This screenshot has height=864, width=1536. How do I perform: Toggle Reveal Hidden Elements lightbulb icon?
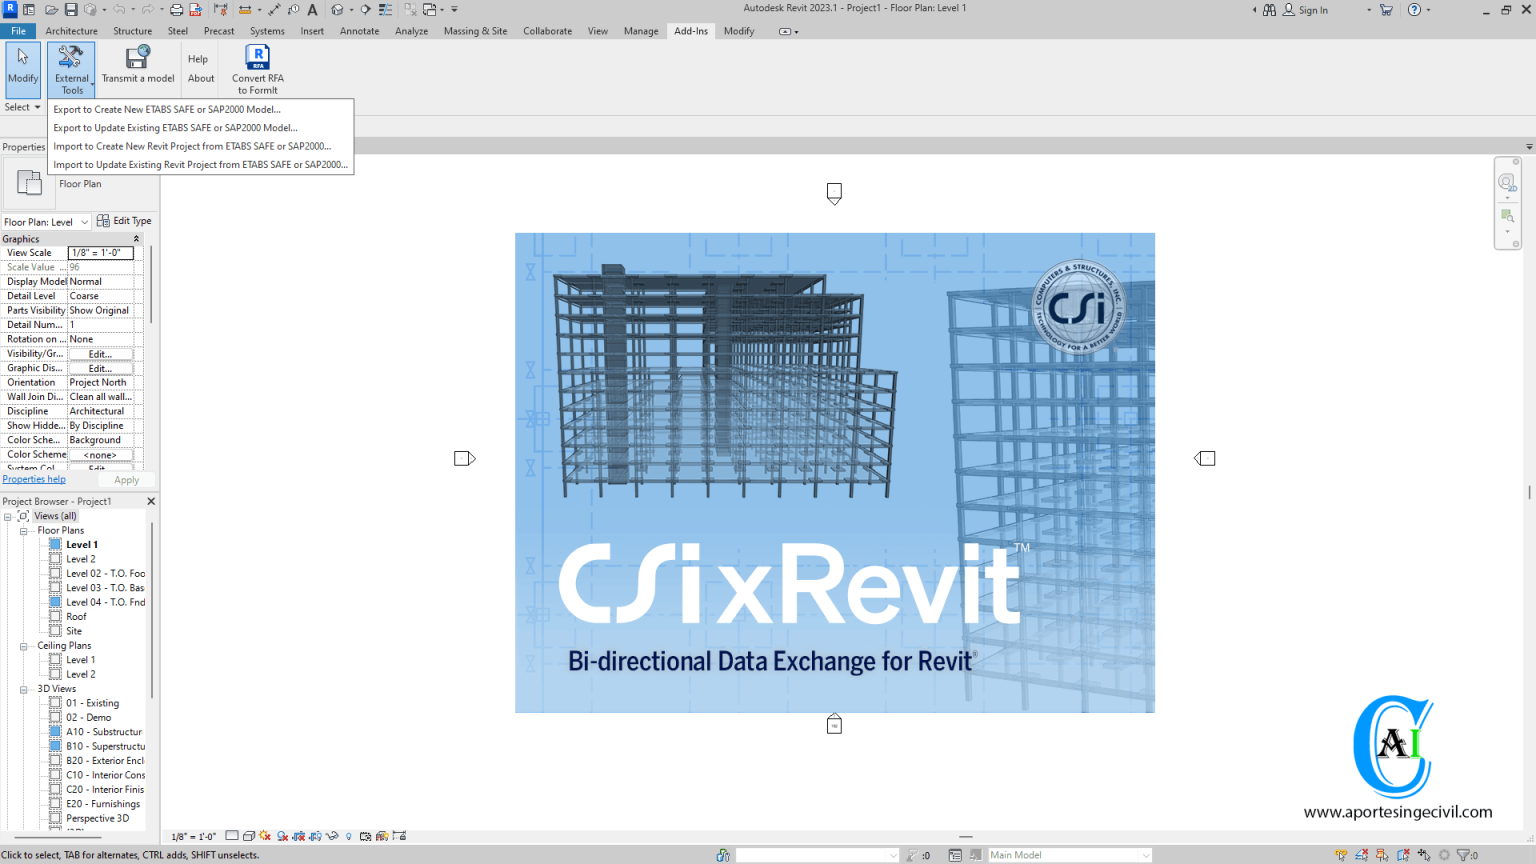coord(349,836)
